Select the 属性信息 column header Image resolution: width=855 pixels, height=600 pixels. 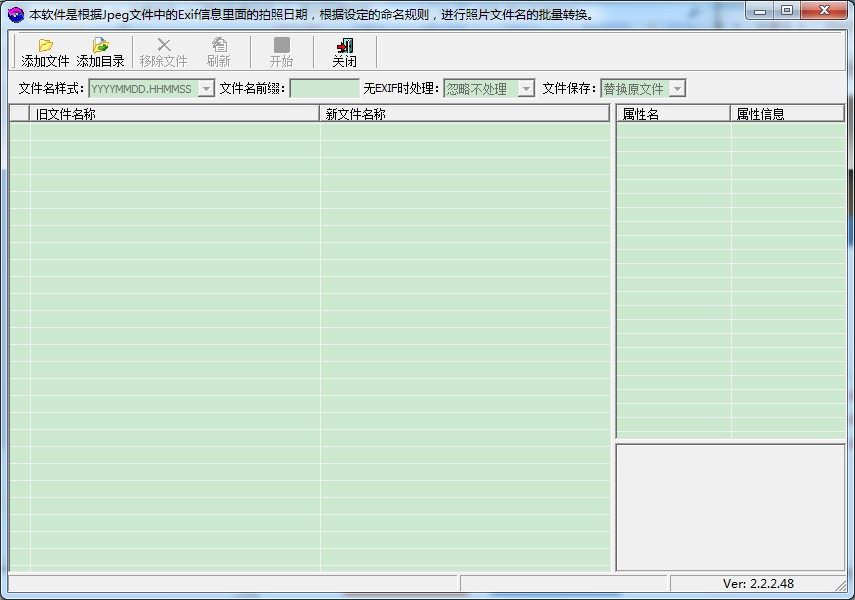[787, 114]
